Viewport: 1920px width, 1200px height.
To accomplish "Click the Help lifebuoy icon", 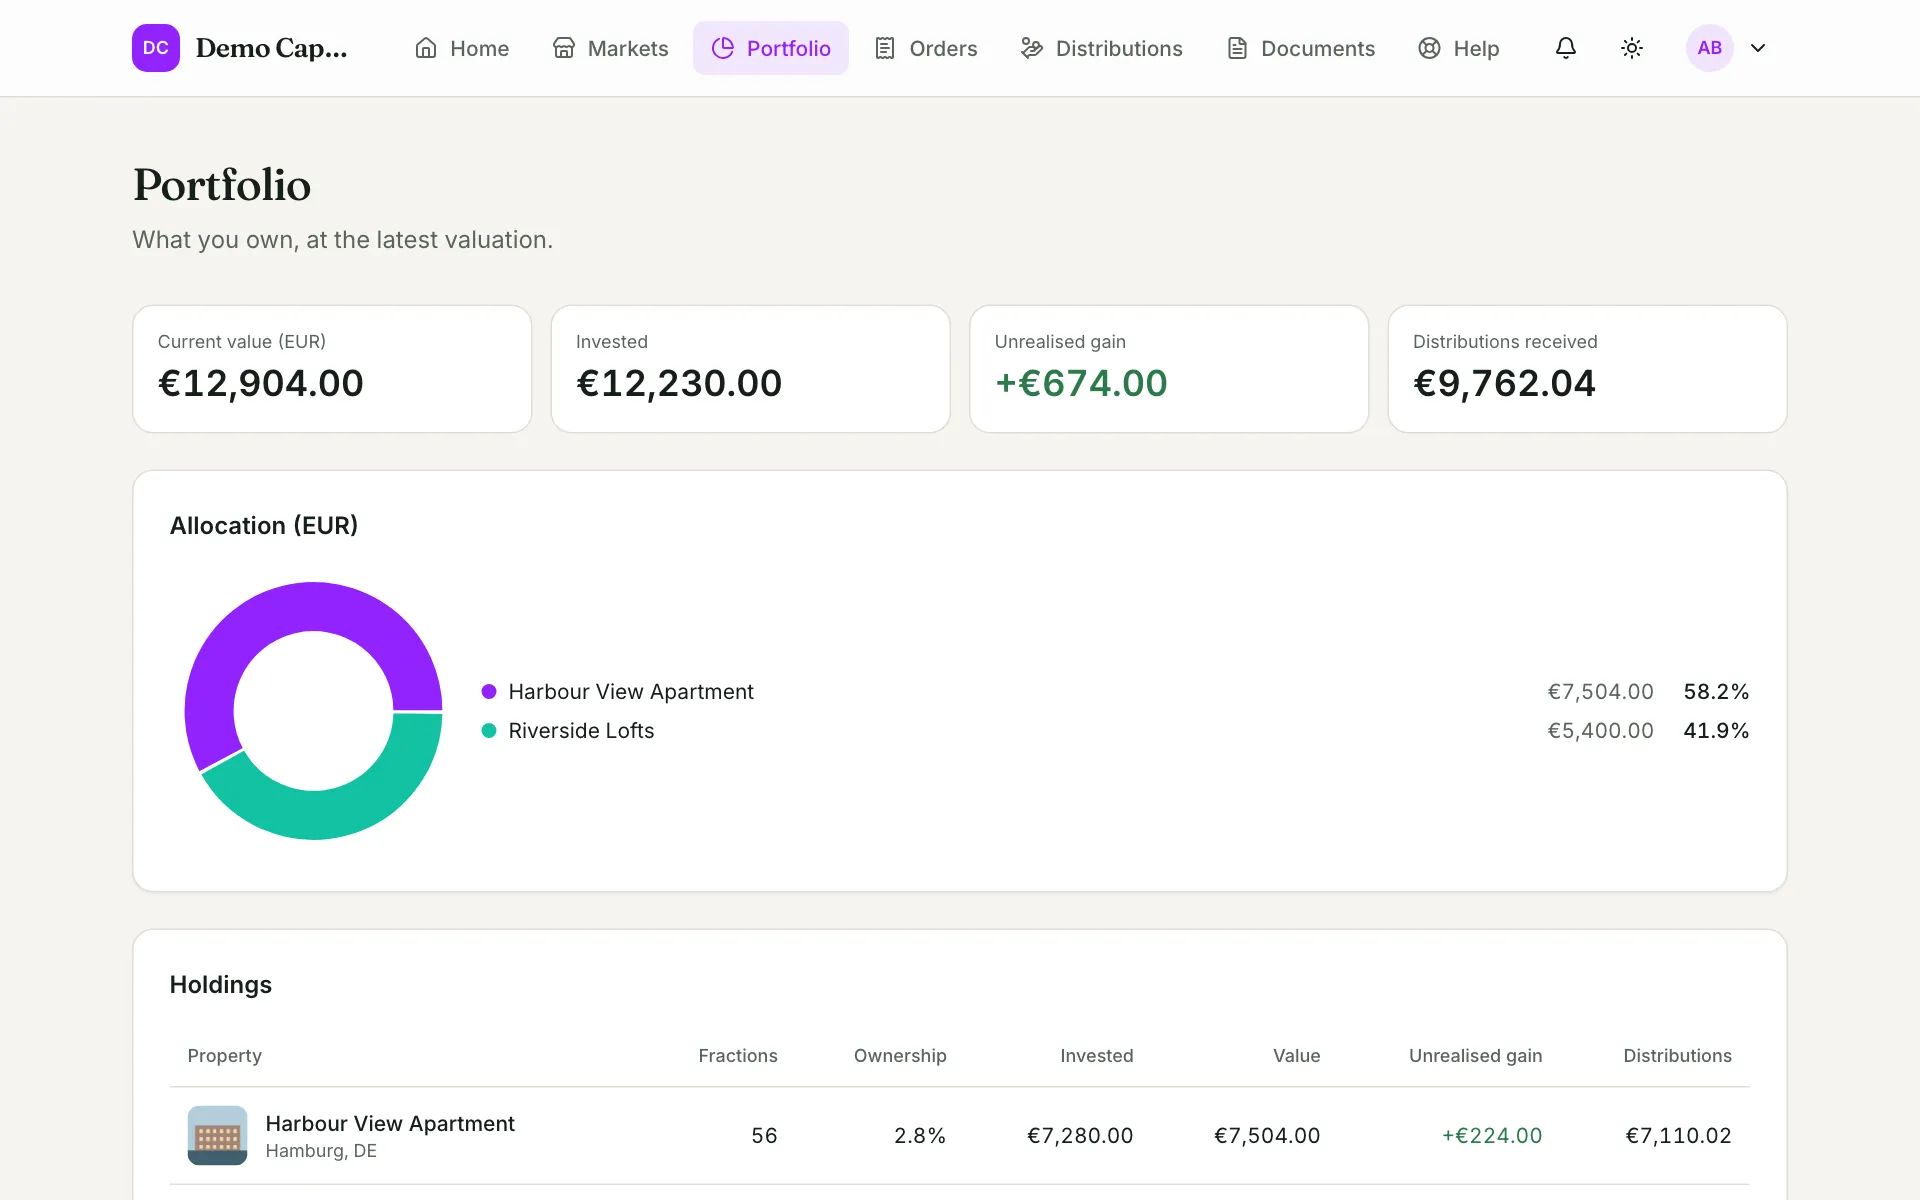I will point(1429,48).
